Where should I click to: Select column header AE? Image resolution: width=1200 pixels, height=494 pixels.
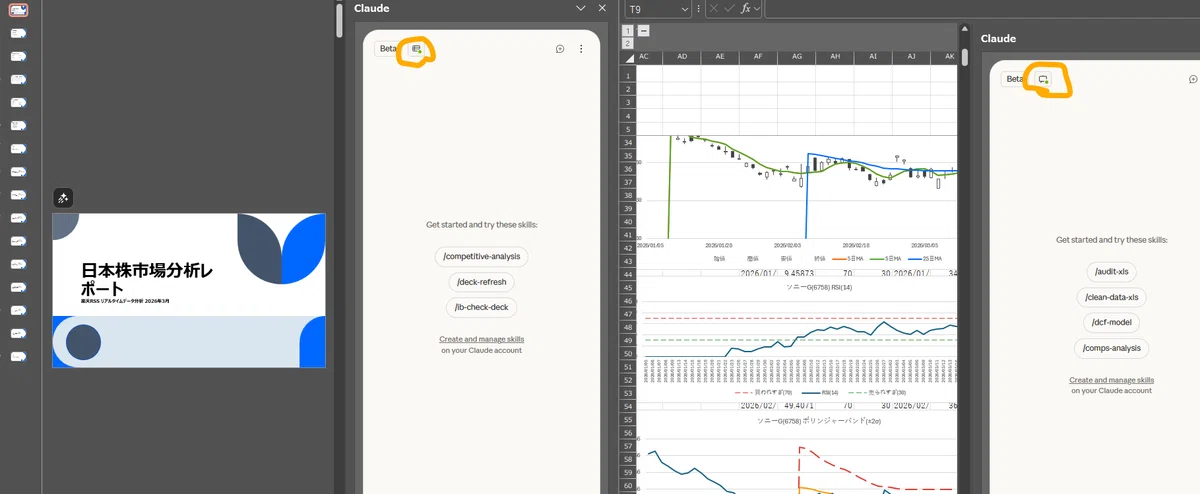click(x=719, y=57)
